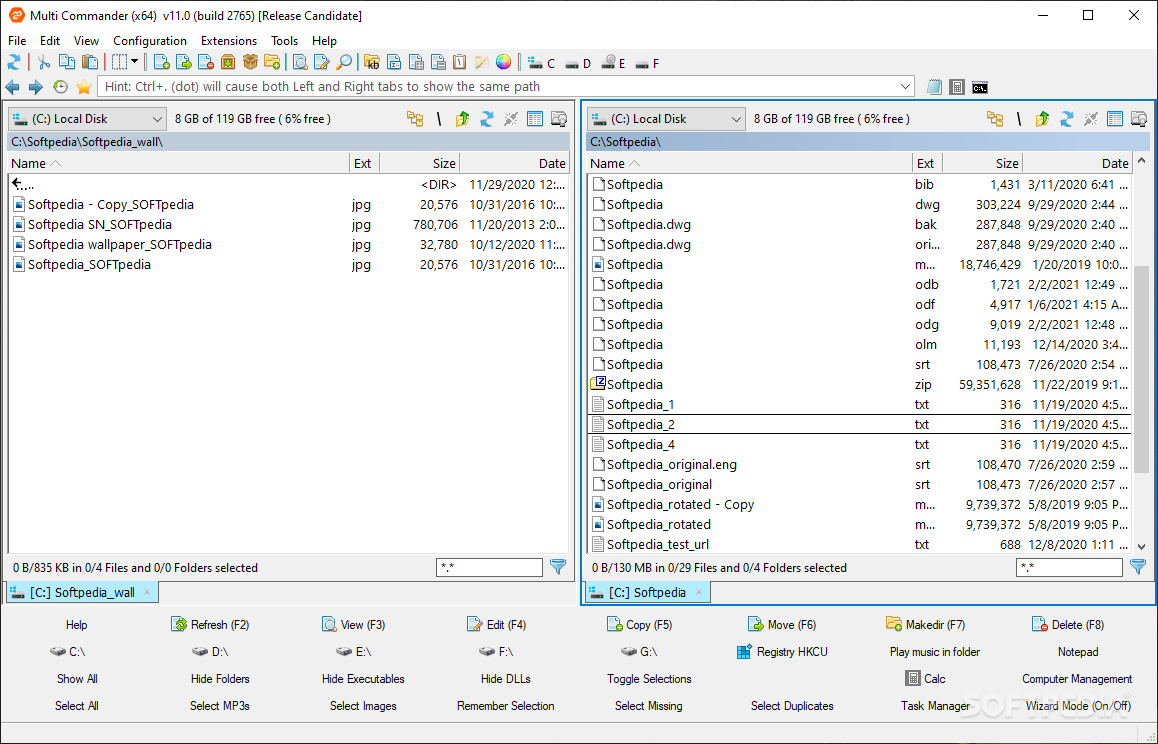Click right panel vertical scrollbar thumb
This screenshot has height=744, width=1158.
pyautogui.click(x=1141, y=368)
